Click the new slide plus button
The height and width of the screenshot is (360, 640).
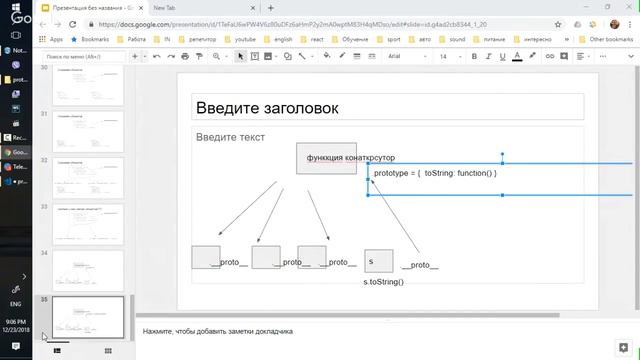coord(135,56)
